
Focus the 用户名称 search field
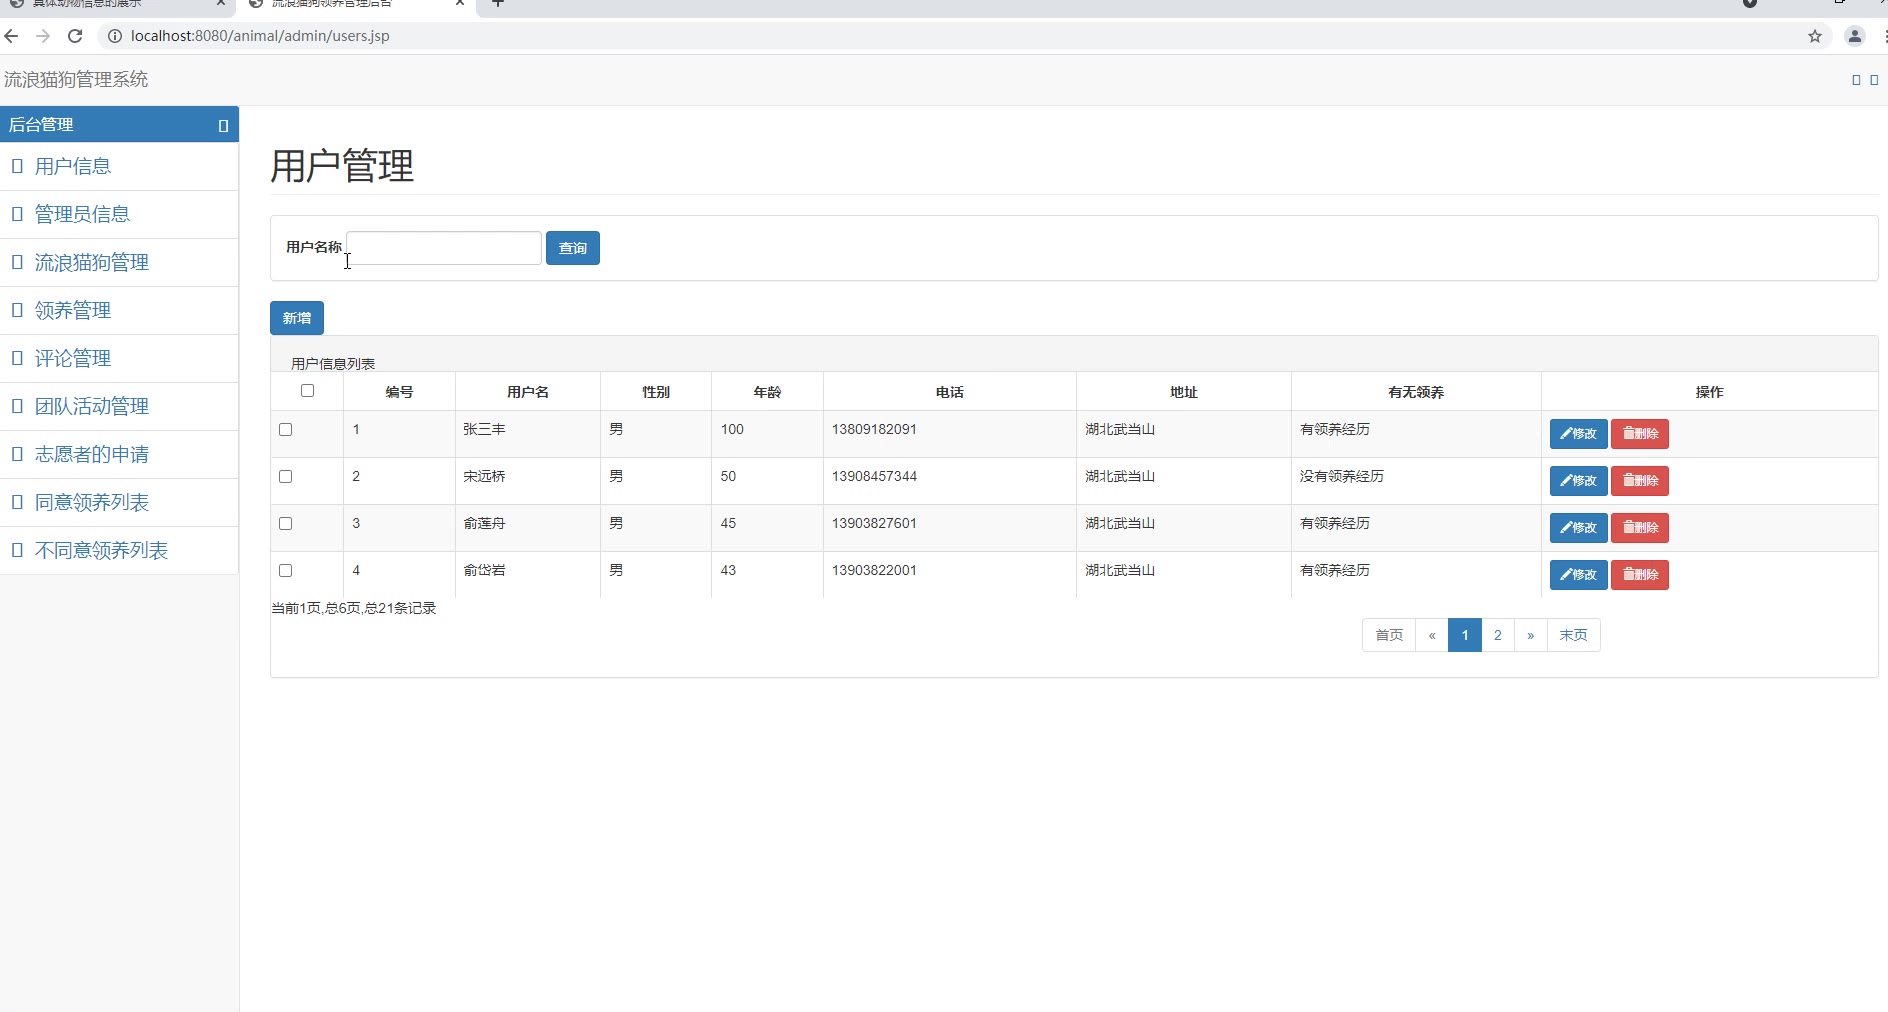444,248
